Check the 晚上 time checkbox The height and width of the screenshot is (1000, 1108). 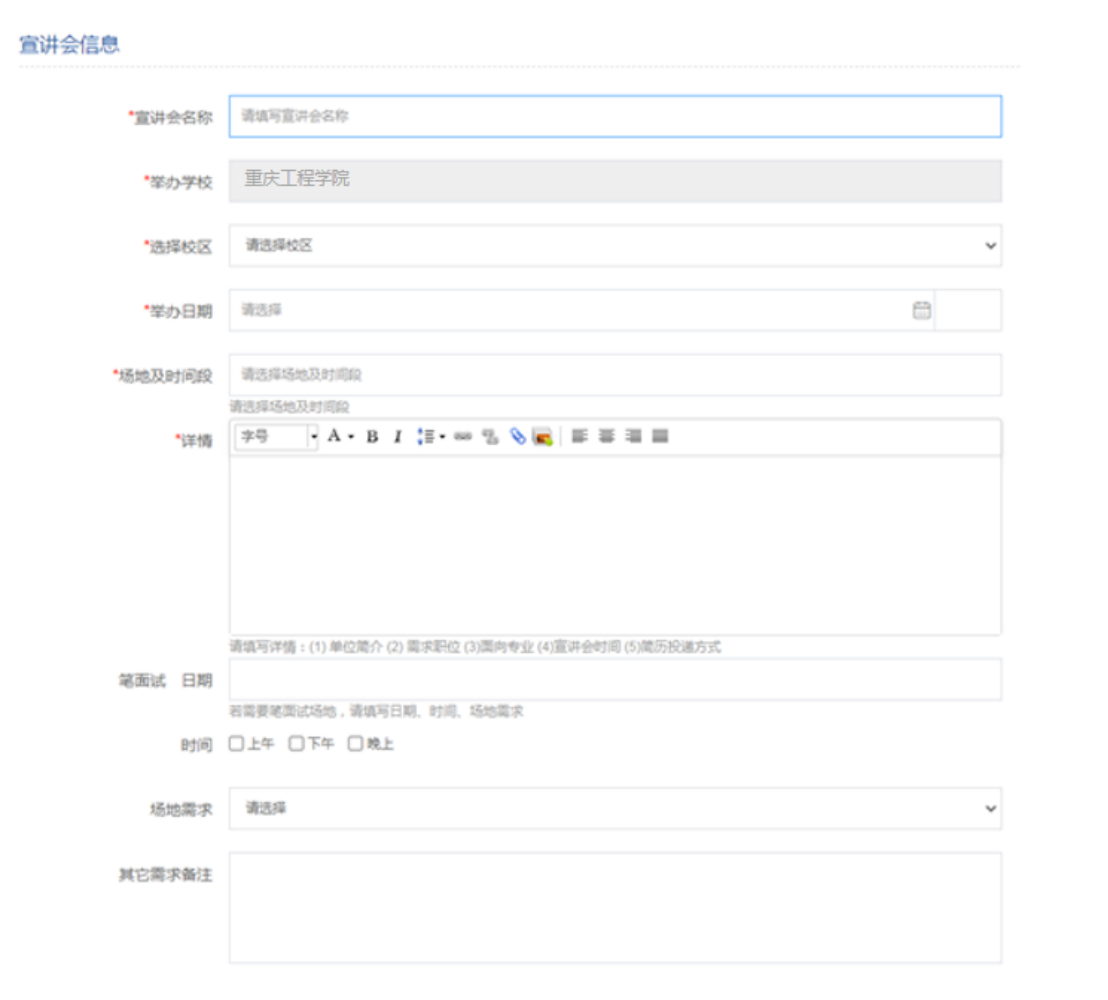(355, 744)
